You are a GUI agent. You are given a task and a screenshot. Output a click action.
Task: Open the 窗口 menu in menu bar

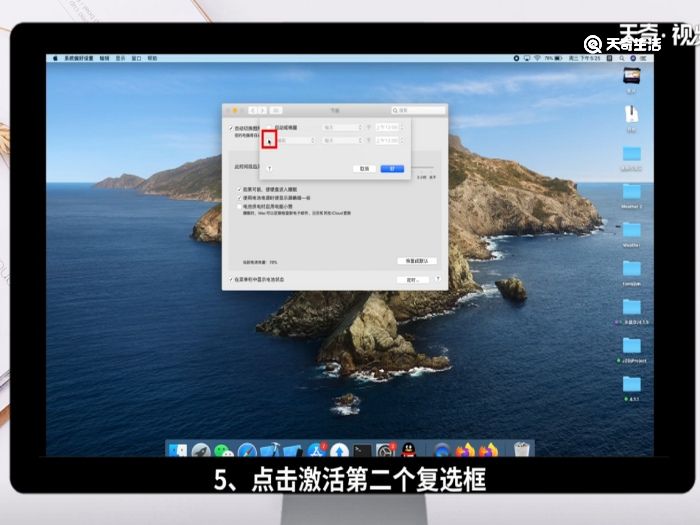(x=137, y=58)
